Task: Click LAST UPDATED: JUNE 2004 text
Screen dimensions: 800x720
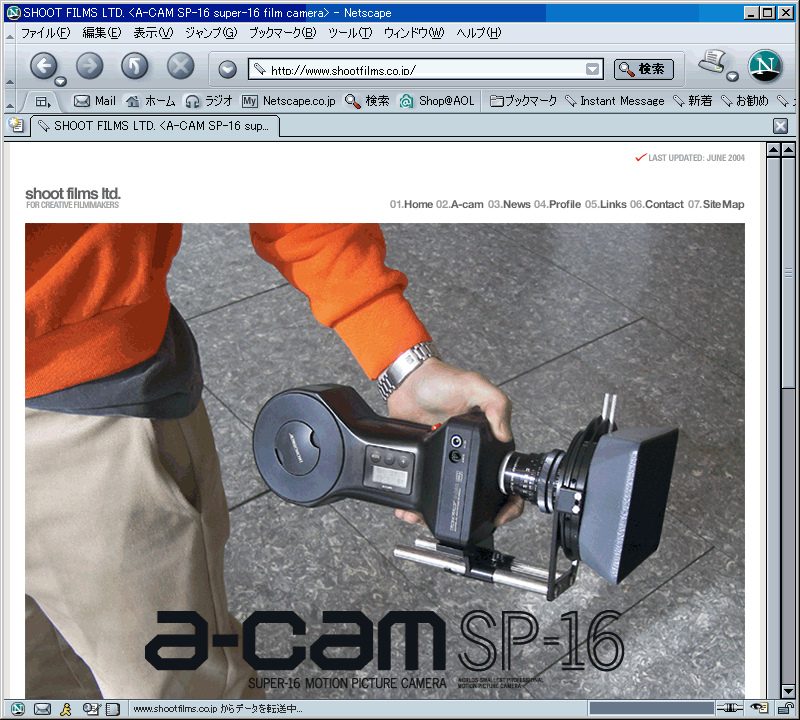Action: coord(696,158)
